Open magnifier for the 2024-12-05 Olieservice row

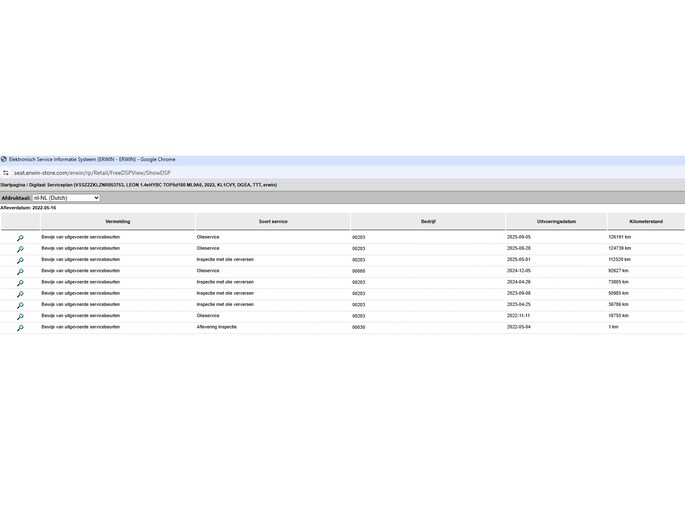coord(19,271)
